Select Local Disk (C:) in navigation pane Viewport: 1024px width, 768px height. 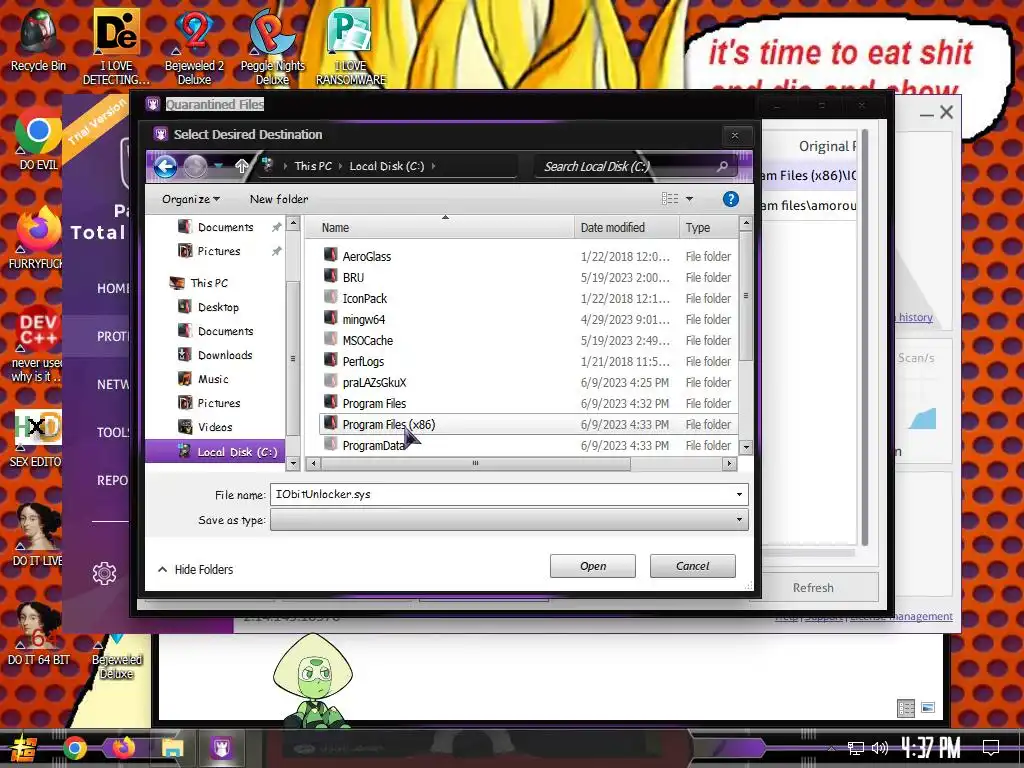[x=215, y=451]
